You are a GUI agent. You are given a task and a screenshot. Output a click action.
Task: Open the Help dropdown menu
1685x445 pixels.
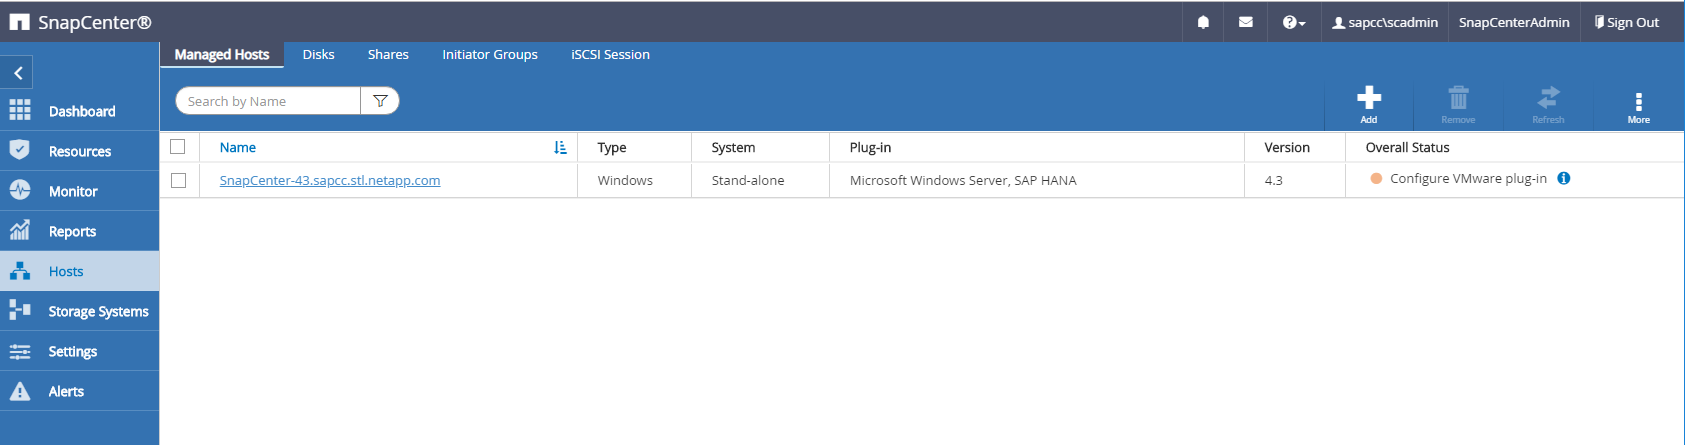click(1293, 22)
